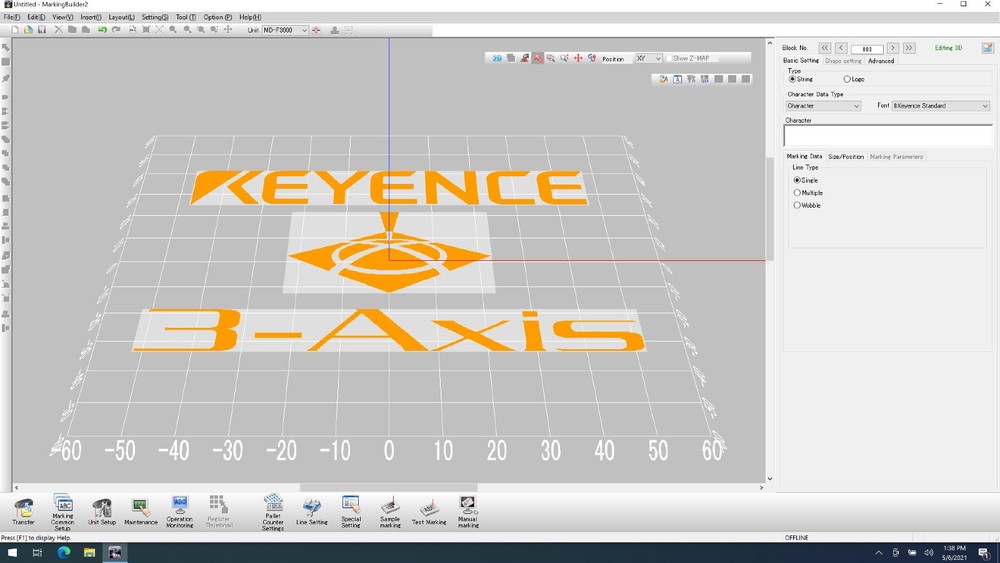1000x563 pixels.
Task: Choose Single line type
Action: (797, 180)
